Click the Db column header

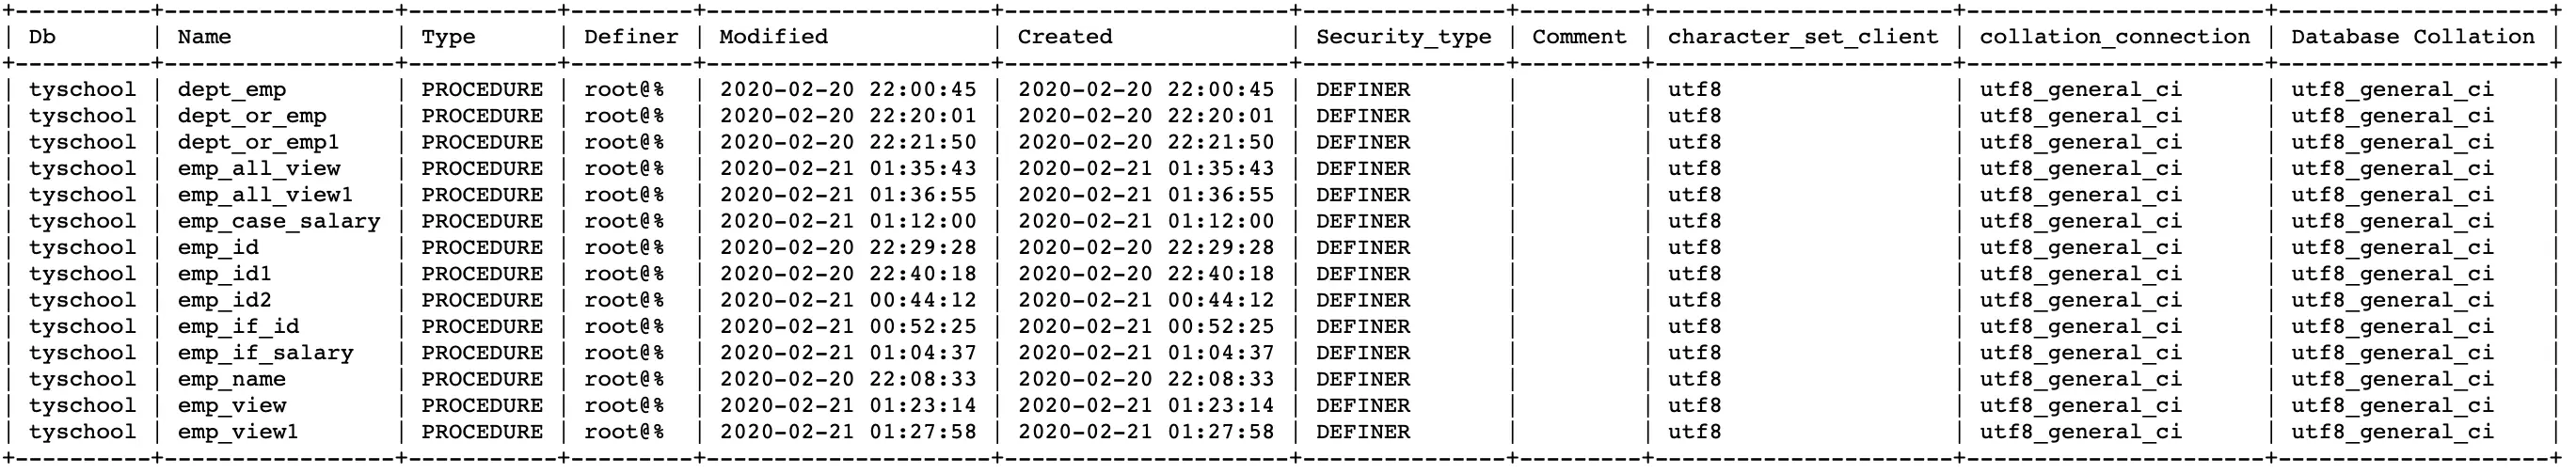click(x=42, y=37)
